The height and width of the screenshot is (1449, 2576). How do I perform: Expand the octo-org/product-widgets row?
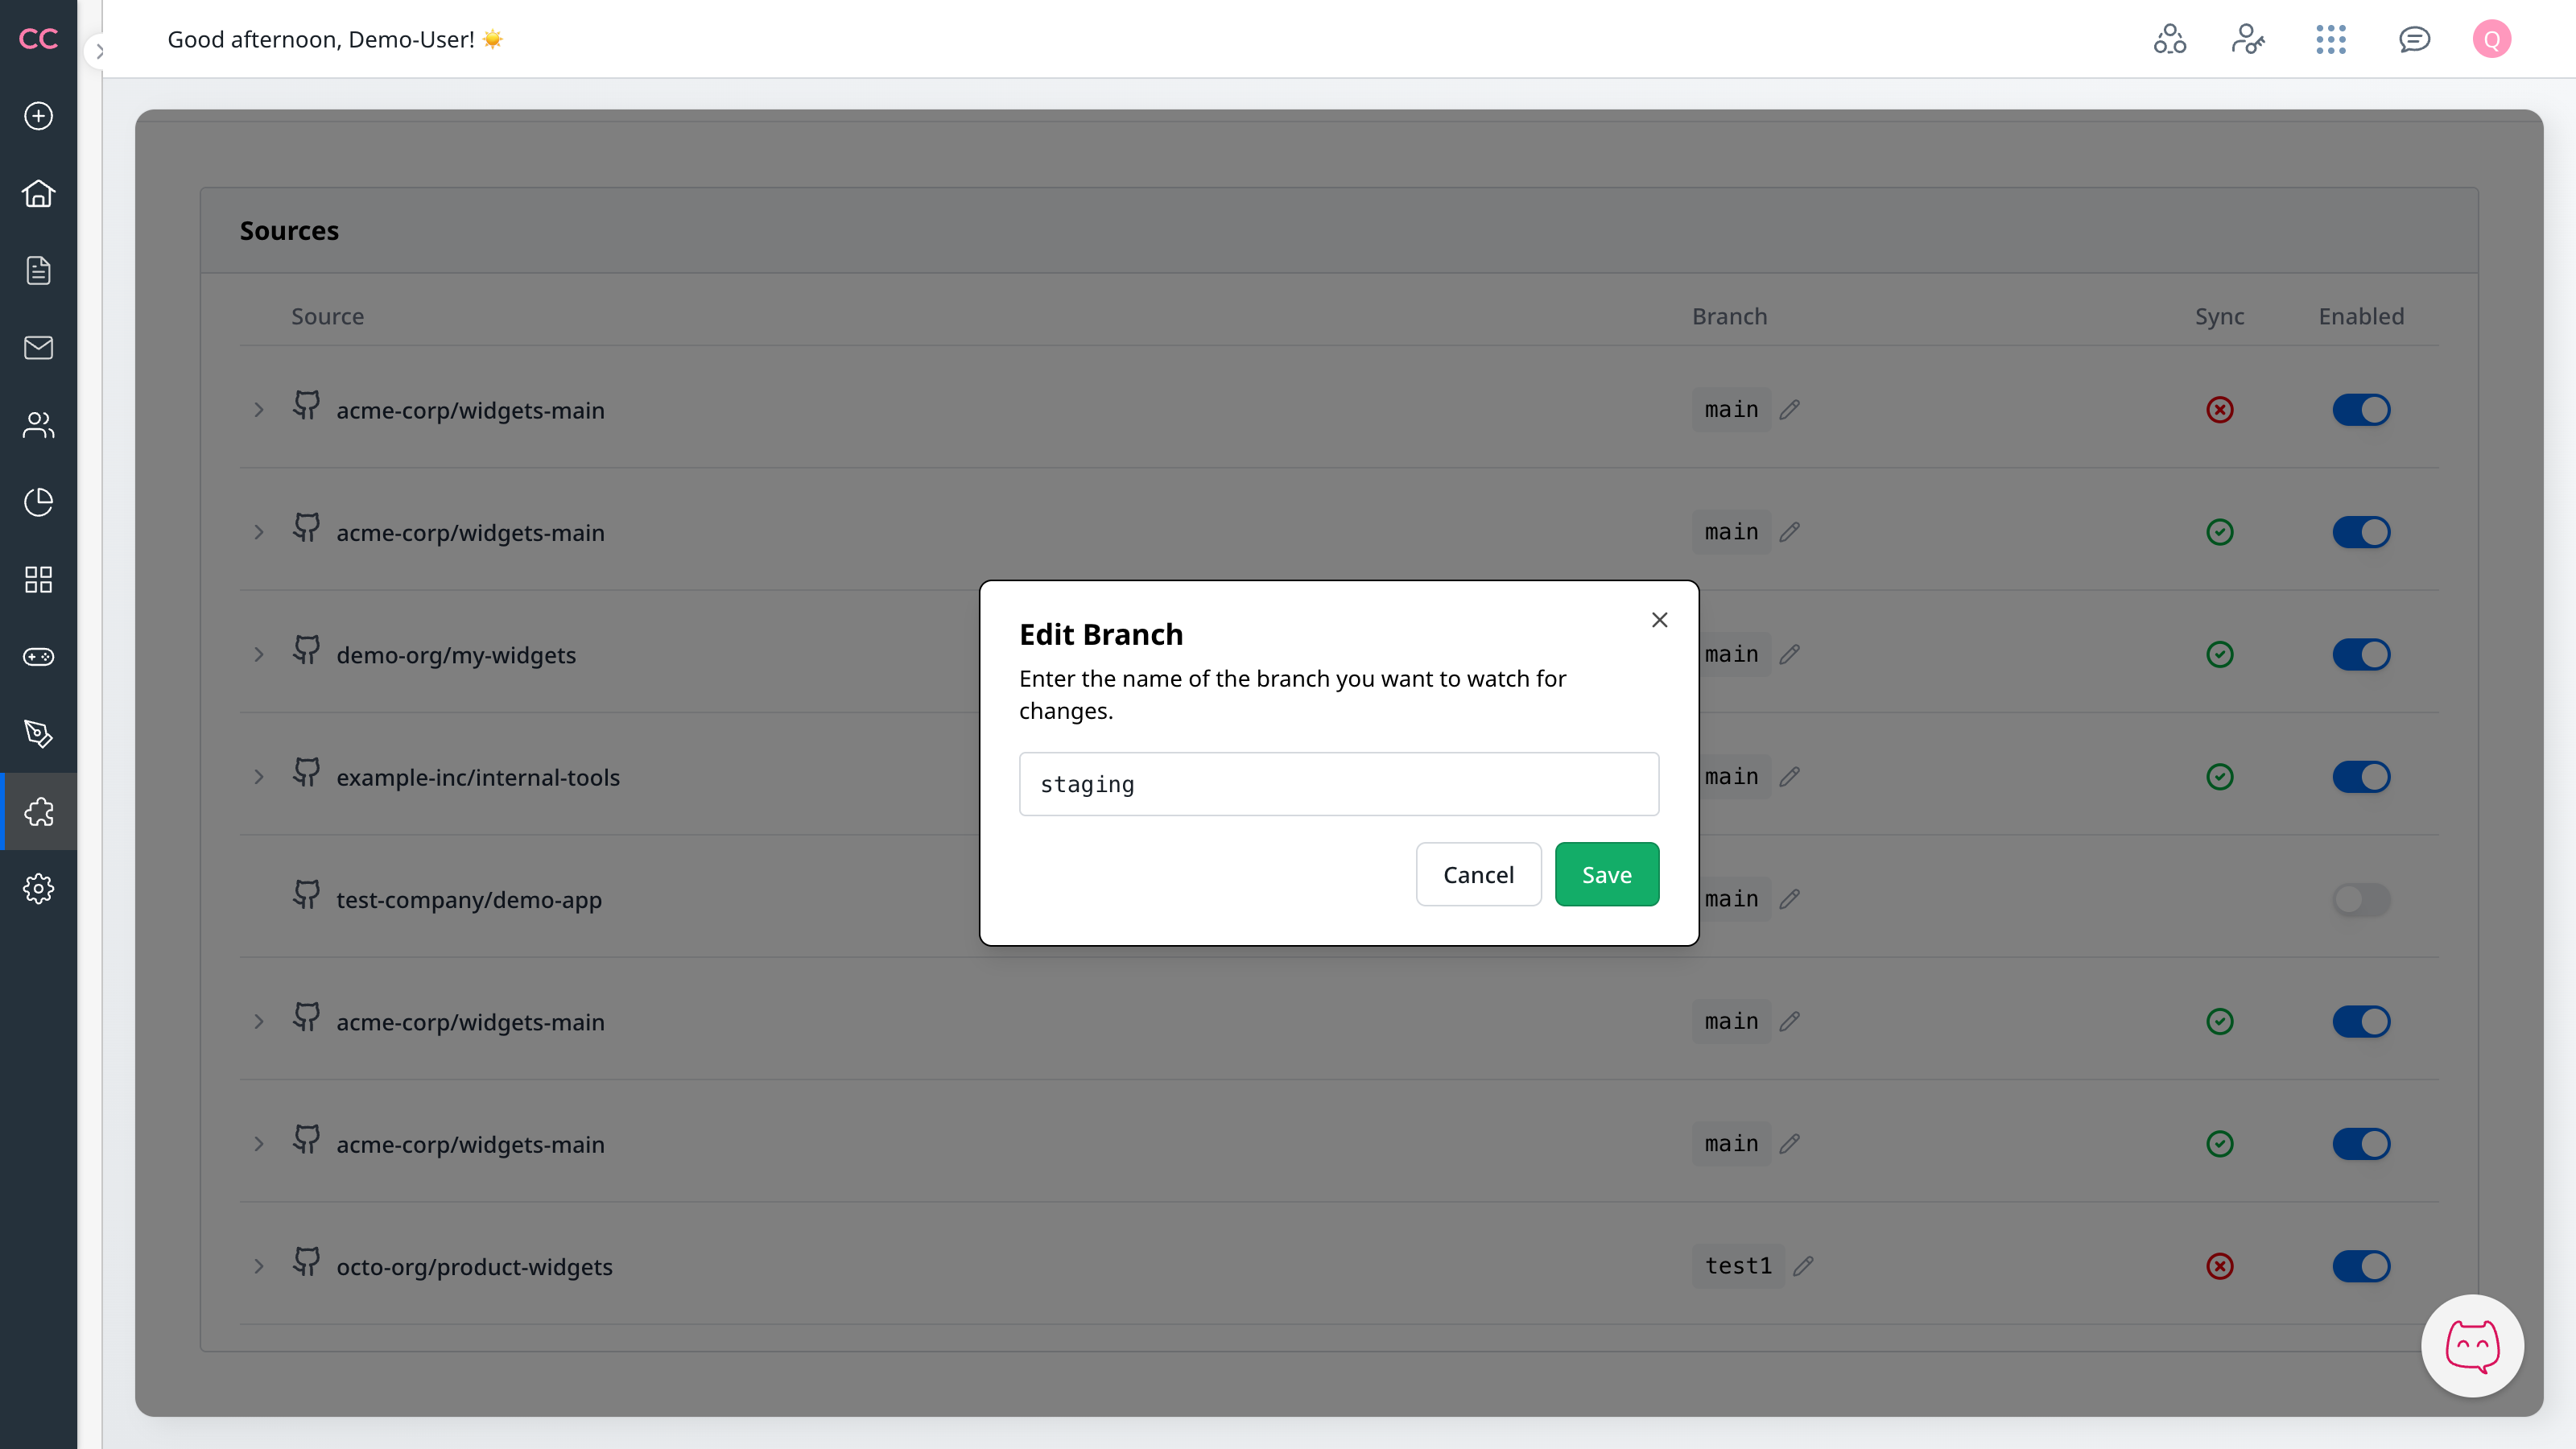coord(259,1266)
